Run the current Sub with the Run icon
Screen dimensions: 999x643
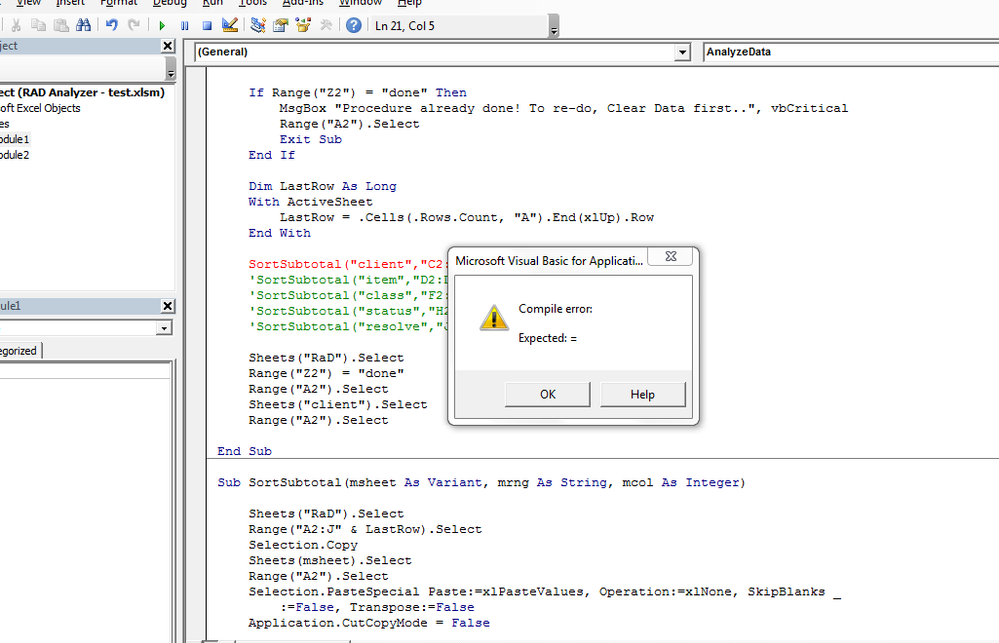click(163, 25)
